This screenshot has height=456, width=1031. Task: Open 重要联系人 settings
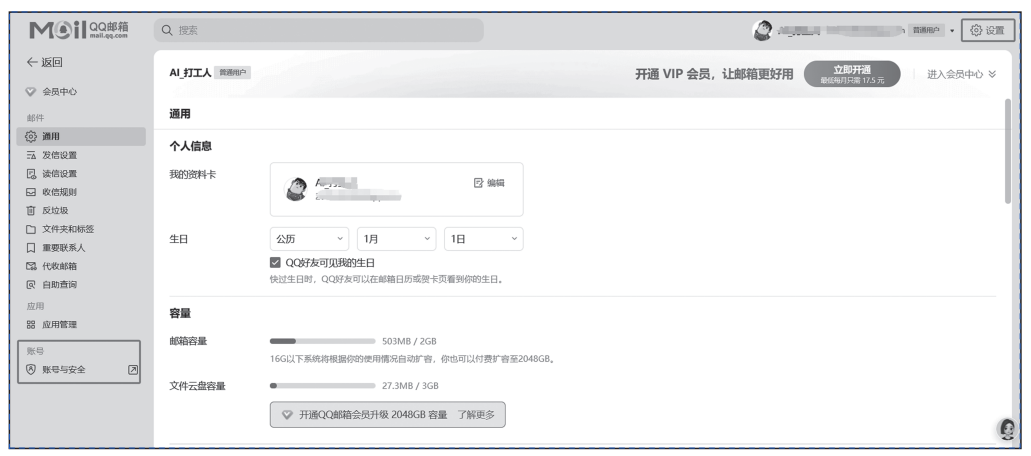point(64,248)
